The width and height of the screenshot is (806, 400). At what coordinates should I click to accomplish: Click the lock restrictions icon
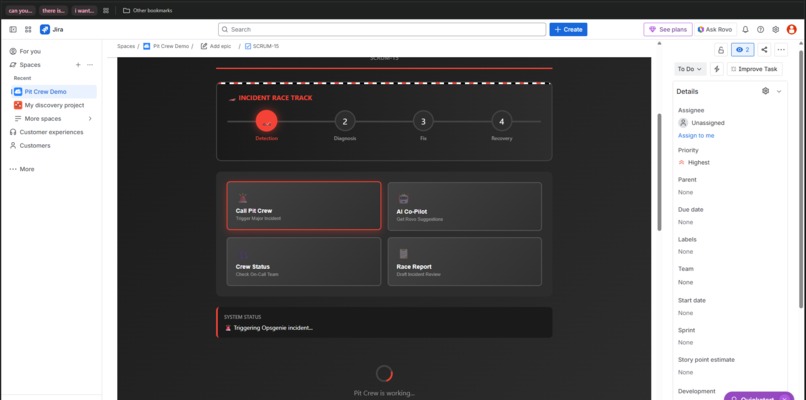click(x=721, y=50)
